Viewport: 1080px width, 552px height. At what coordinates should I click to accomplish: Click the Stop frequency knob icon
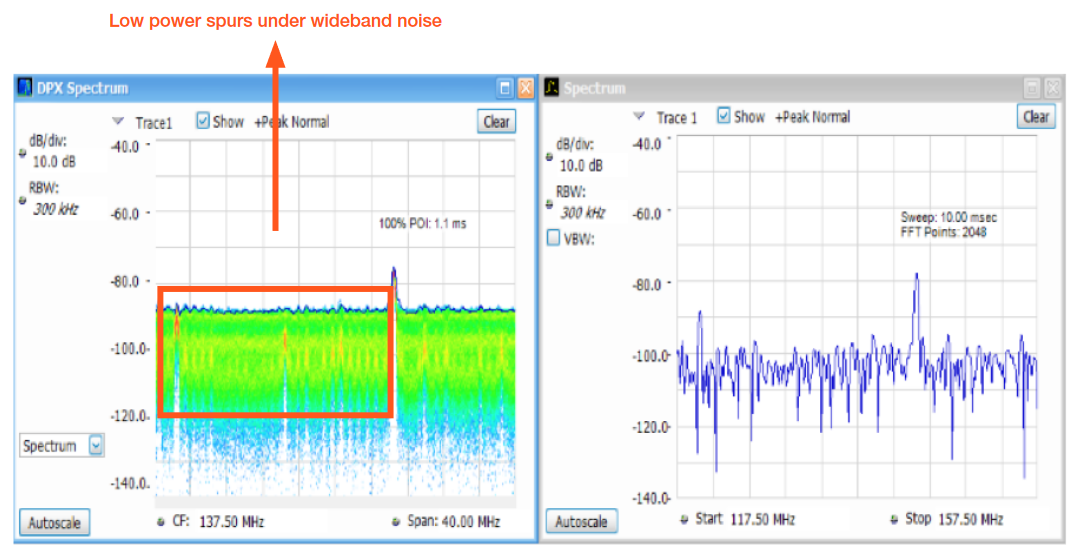[895, 520]
